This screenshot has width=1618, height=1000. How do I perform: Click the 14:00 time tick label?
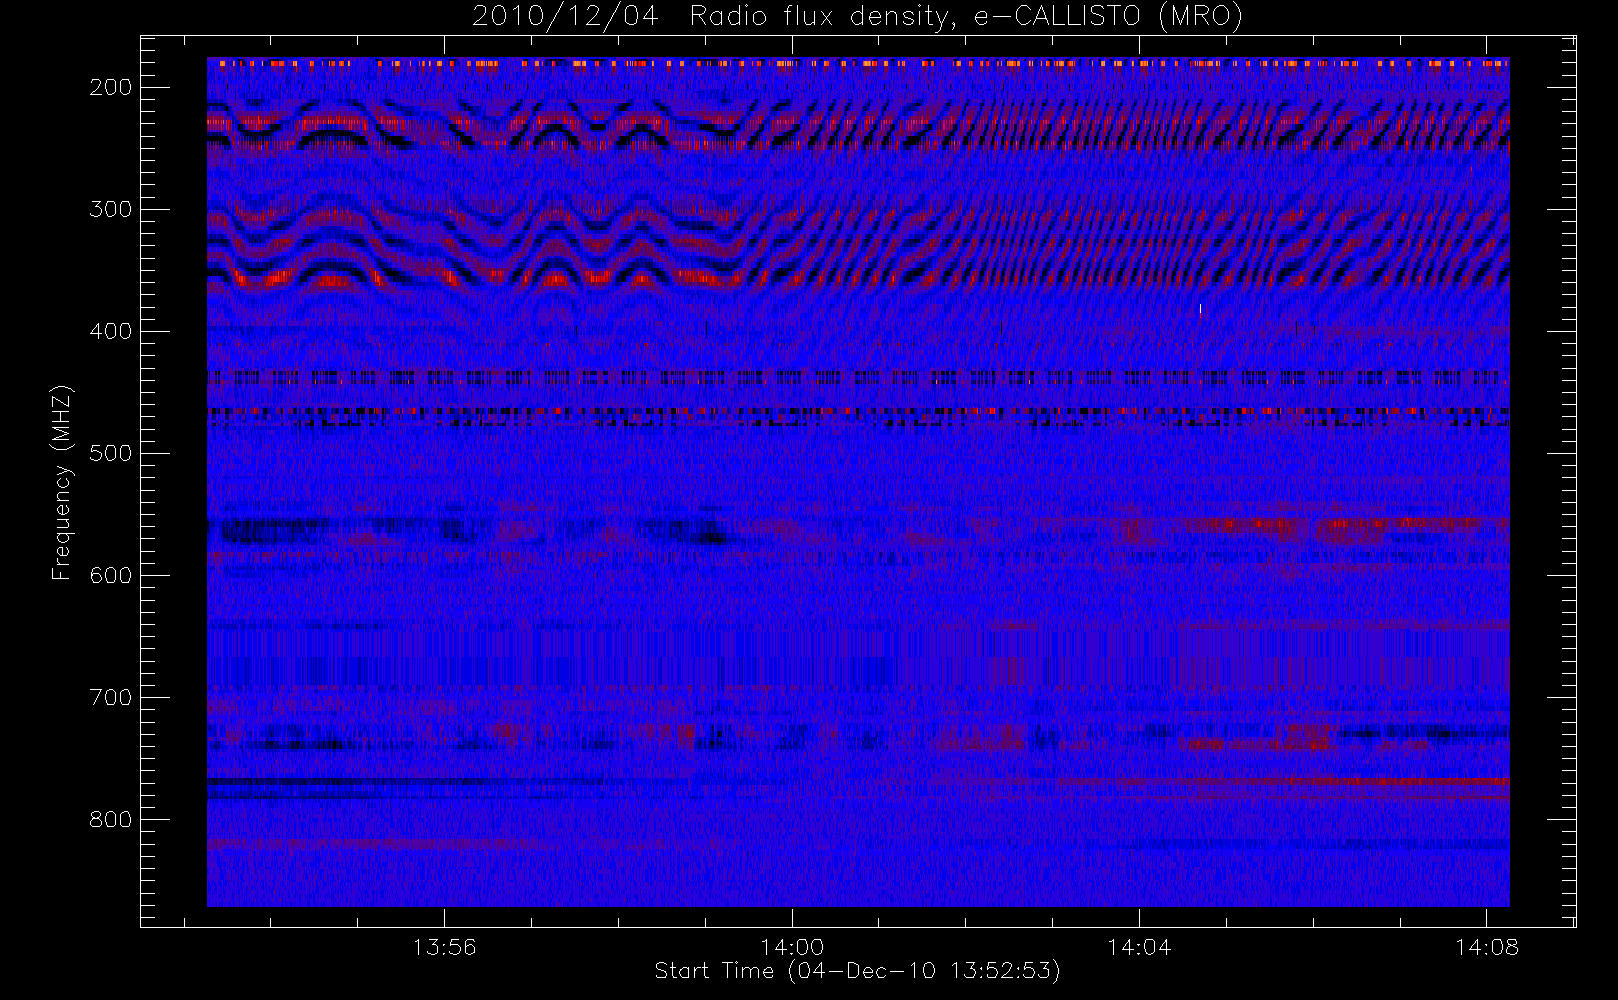point(792,947)
